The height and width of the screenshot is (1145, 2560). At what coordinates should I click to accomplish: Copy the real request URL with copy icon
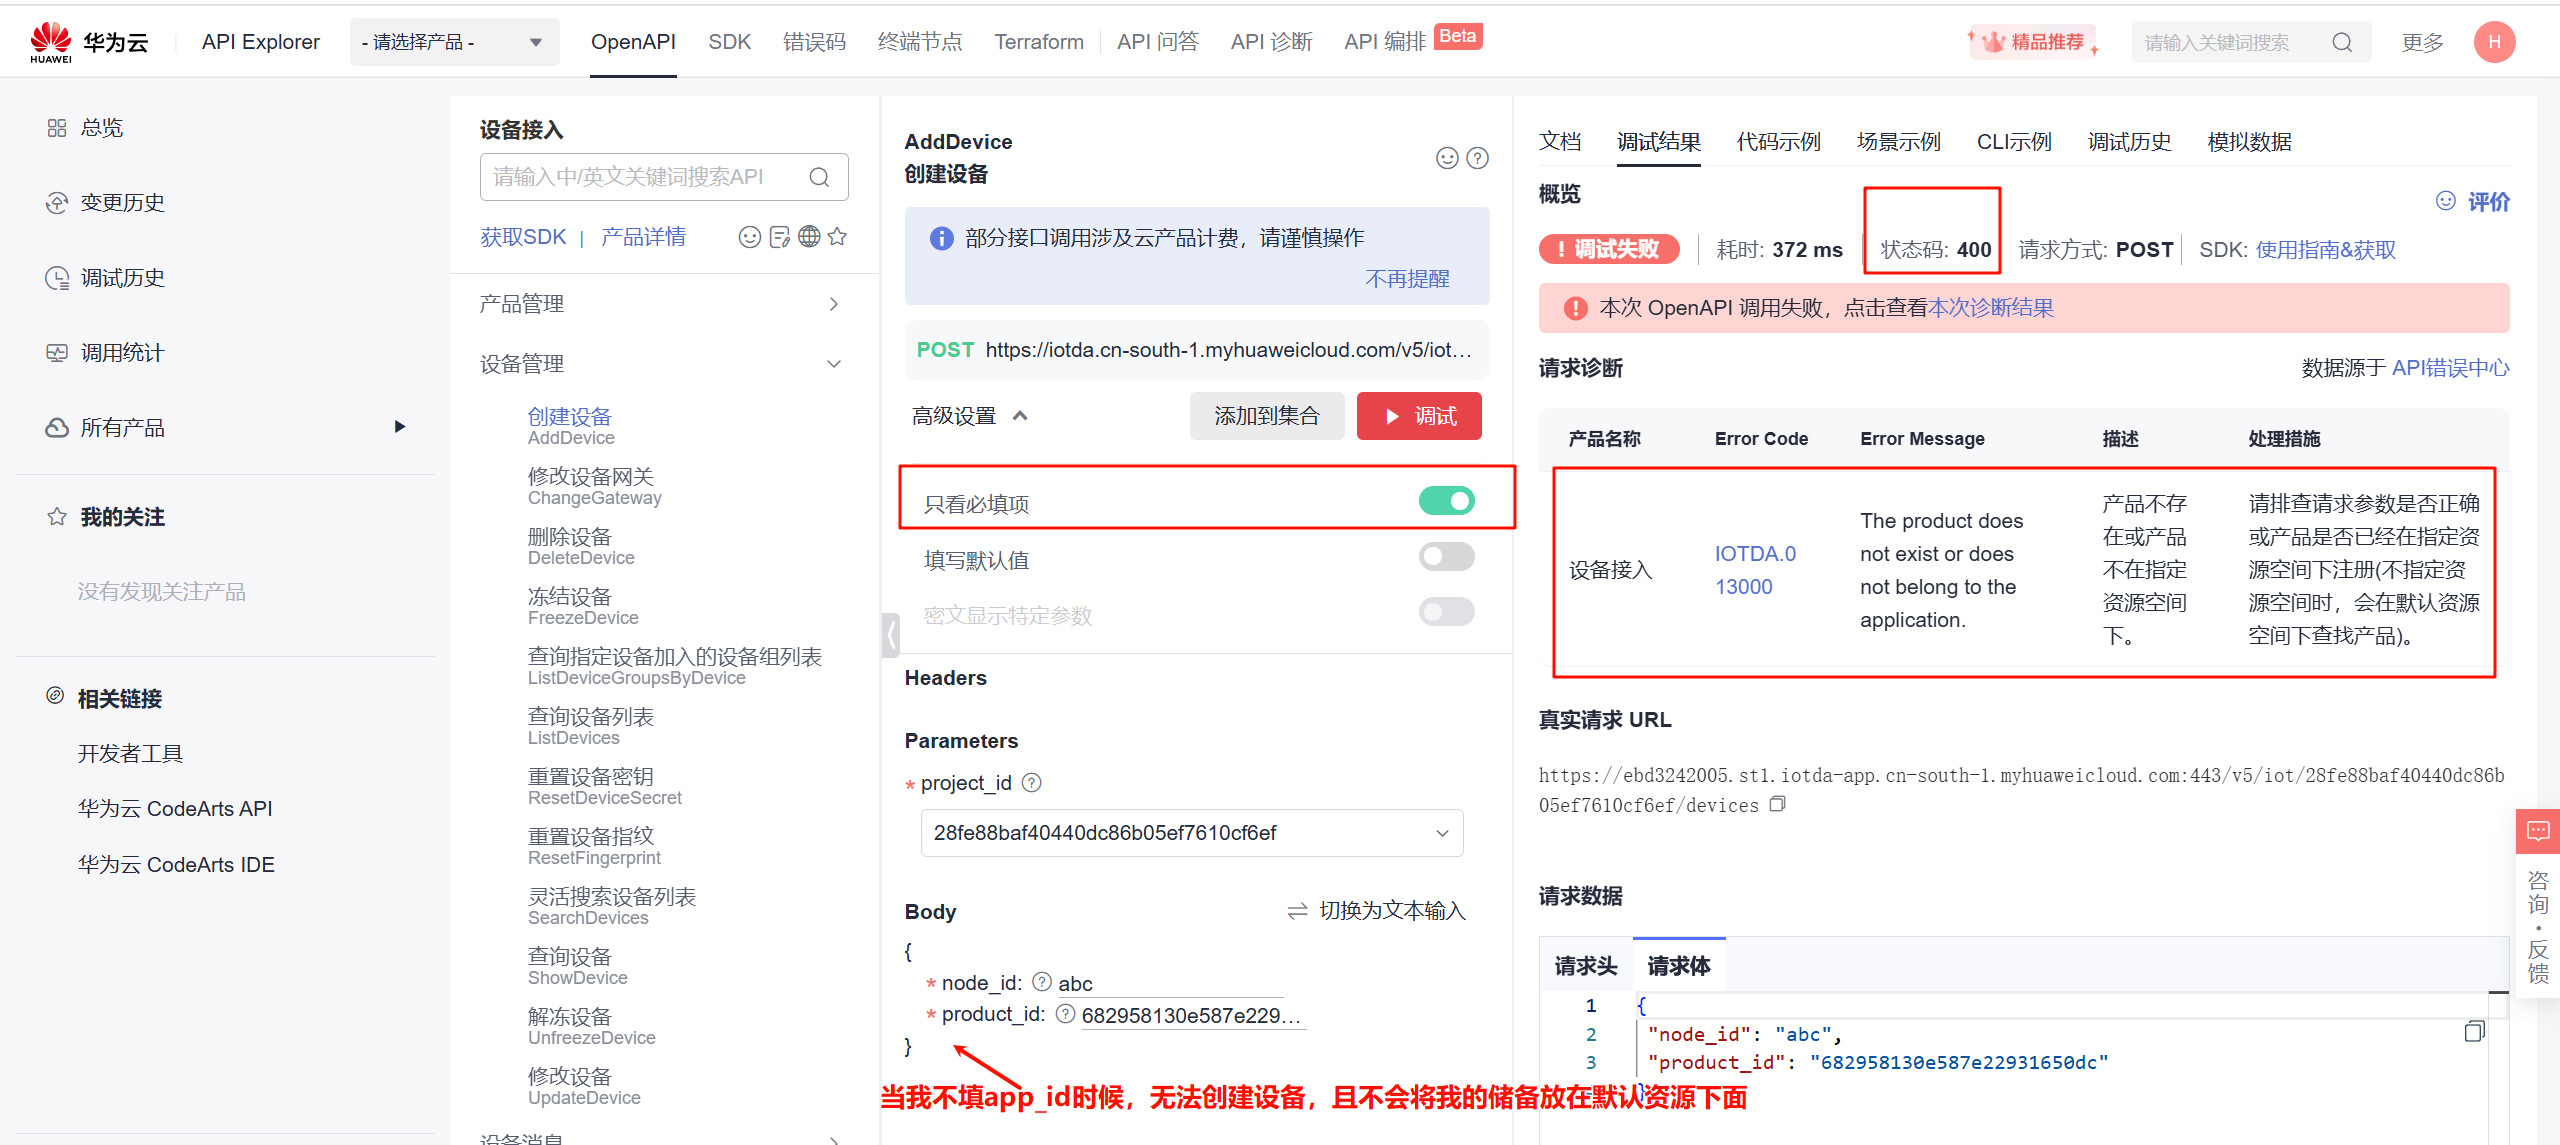point(1777,805)
